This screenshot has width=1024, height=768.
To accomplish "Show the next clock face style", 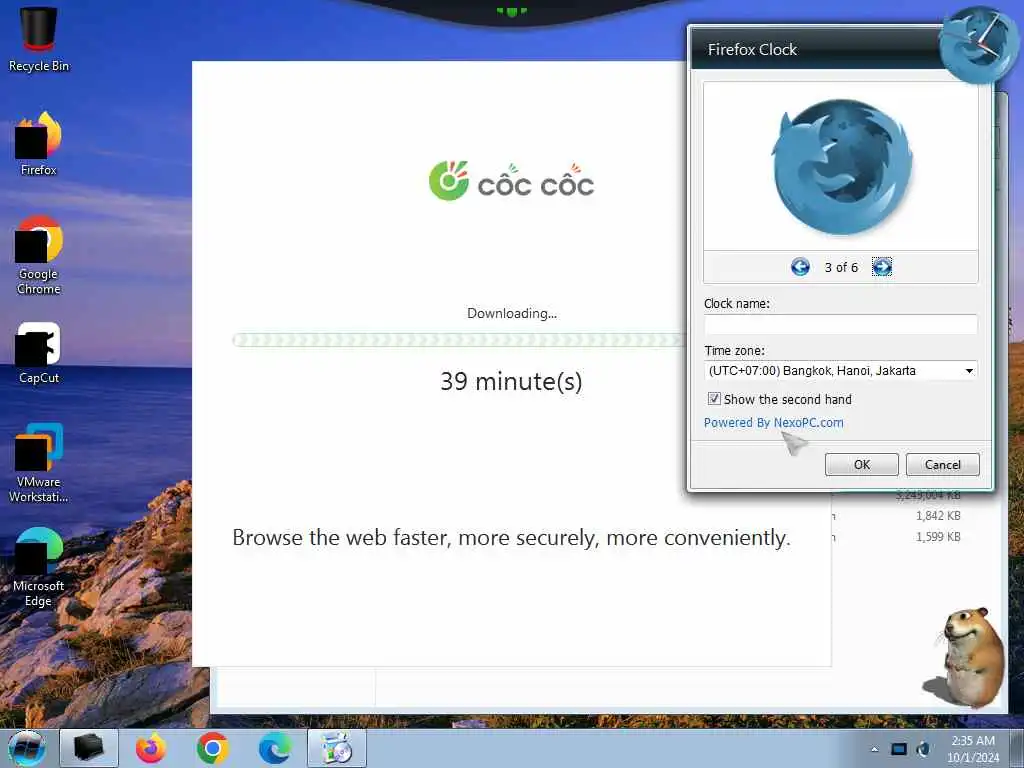I will point(882,266).
